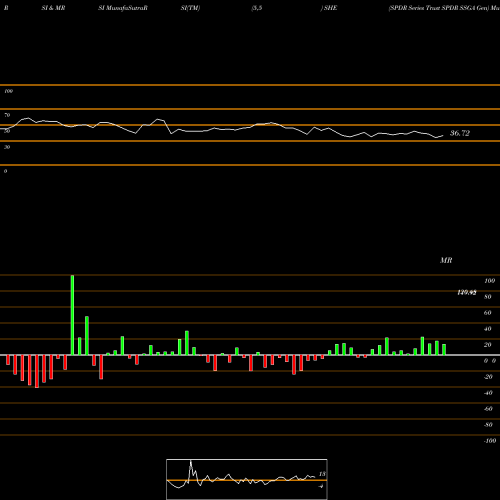Click the MR axis label -60
The width and height of the screenshot is (500, 500).
[488, 409]
